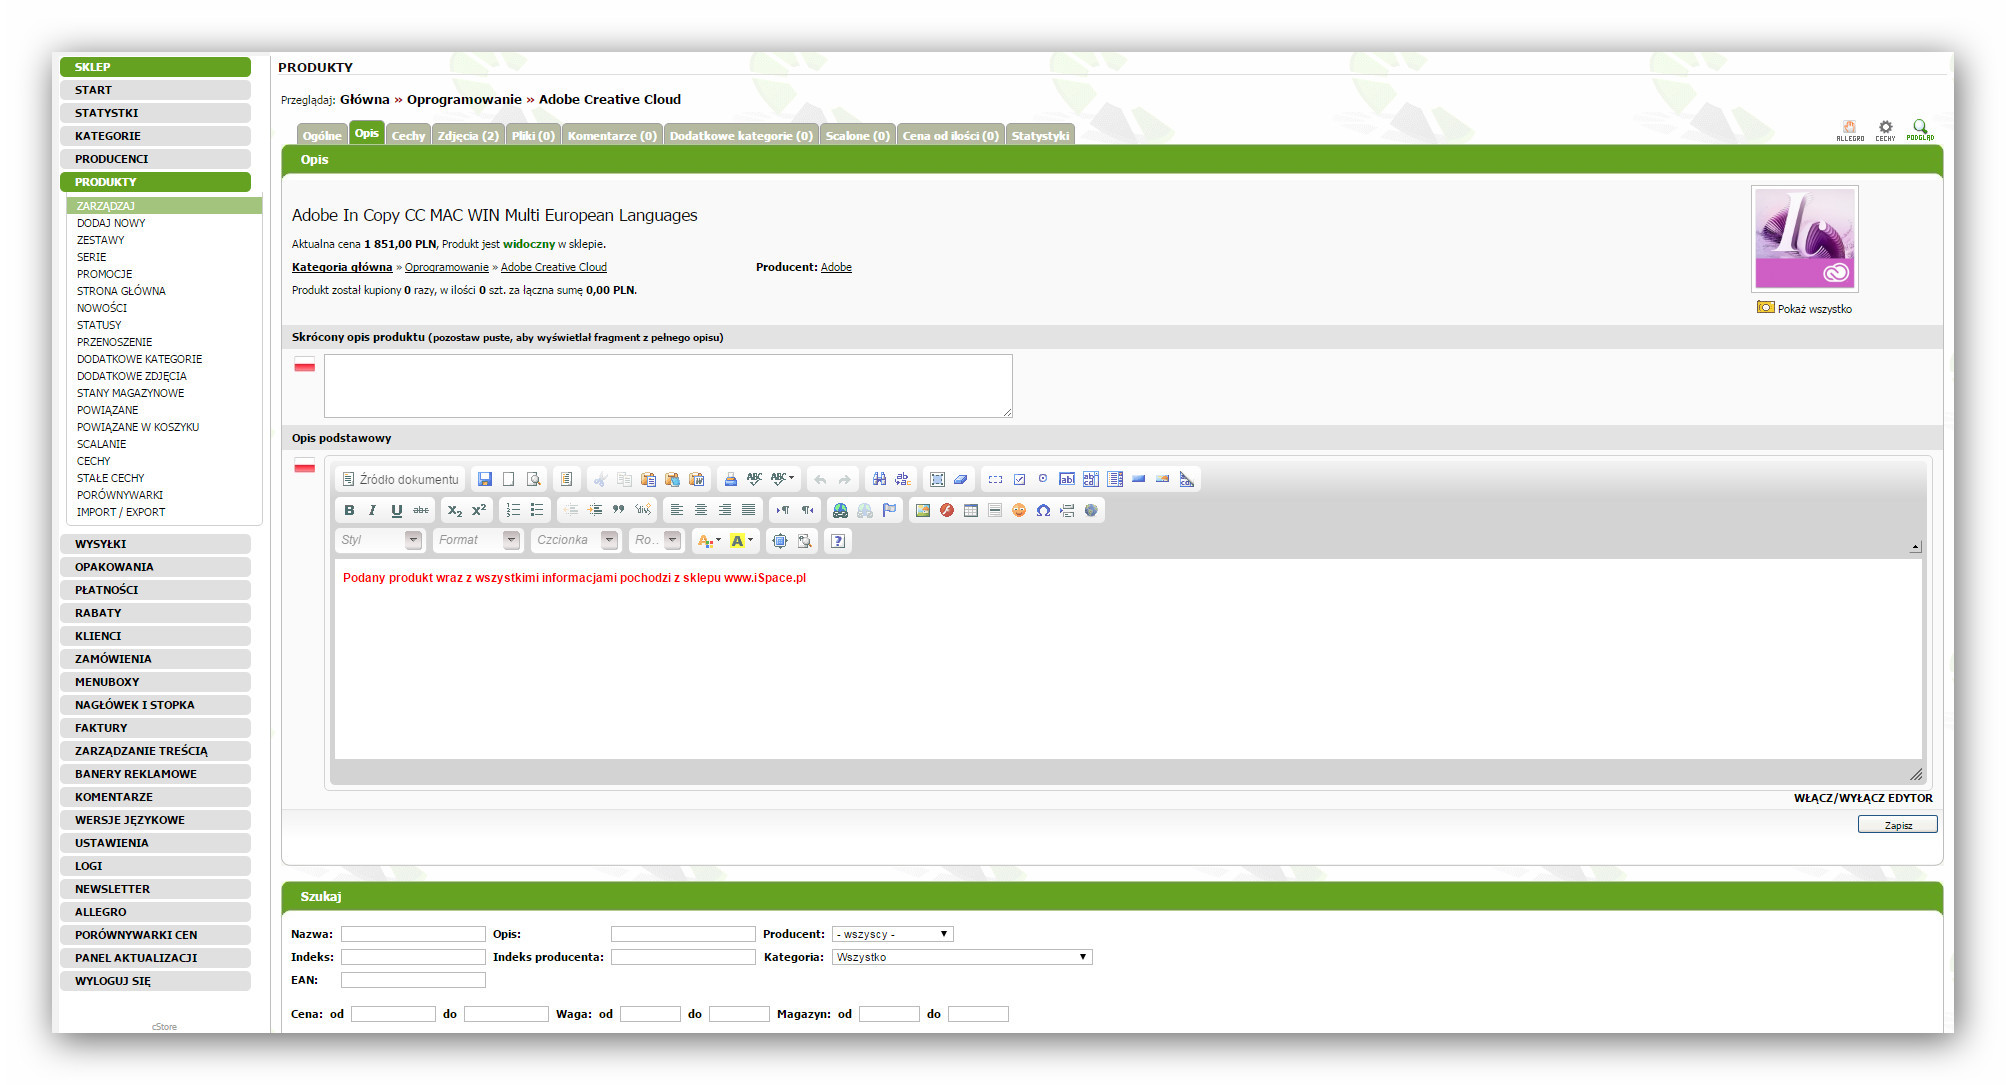Follow the Adobe producer link
The width and height of the screenshot is (2006, 1085).
[836, 267]
